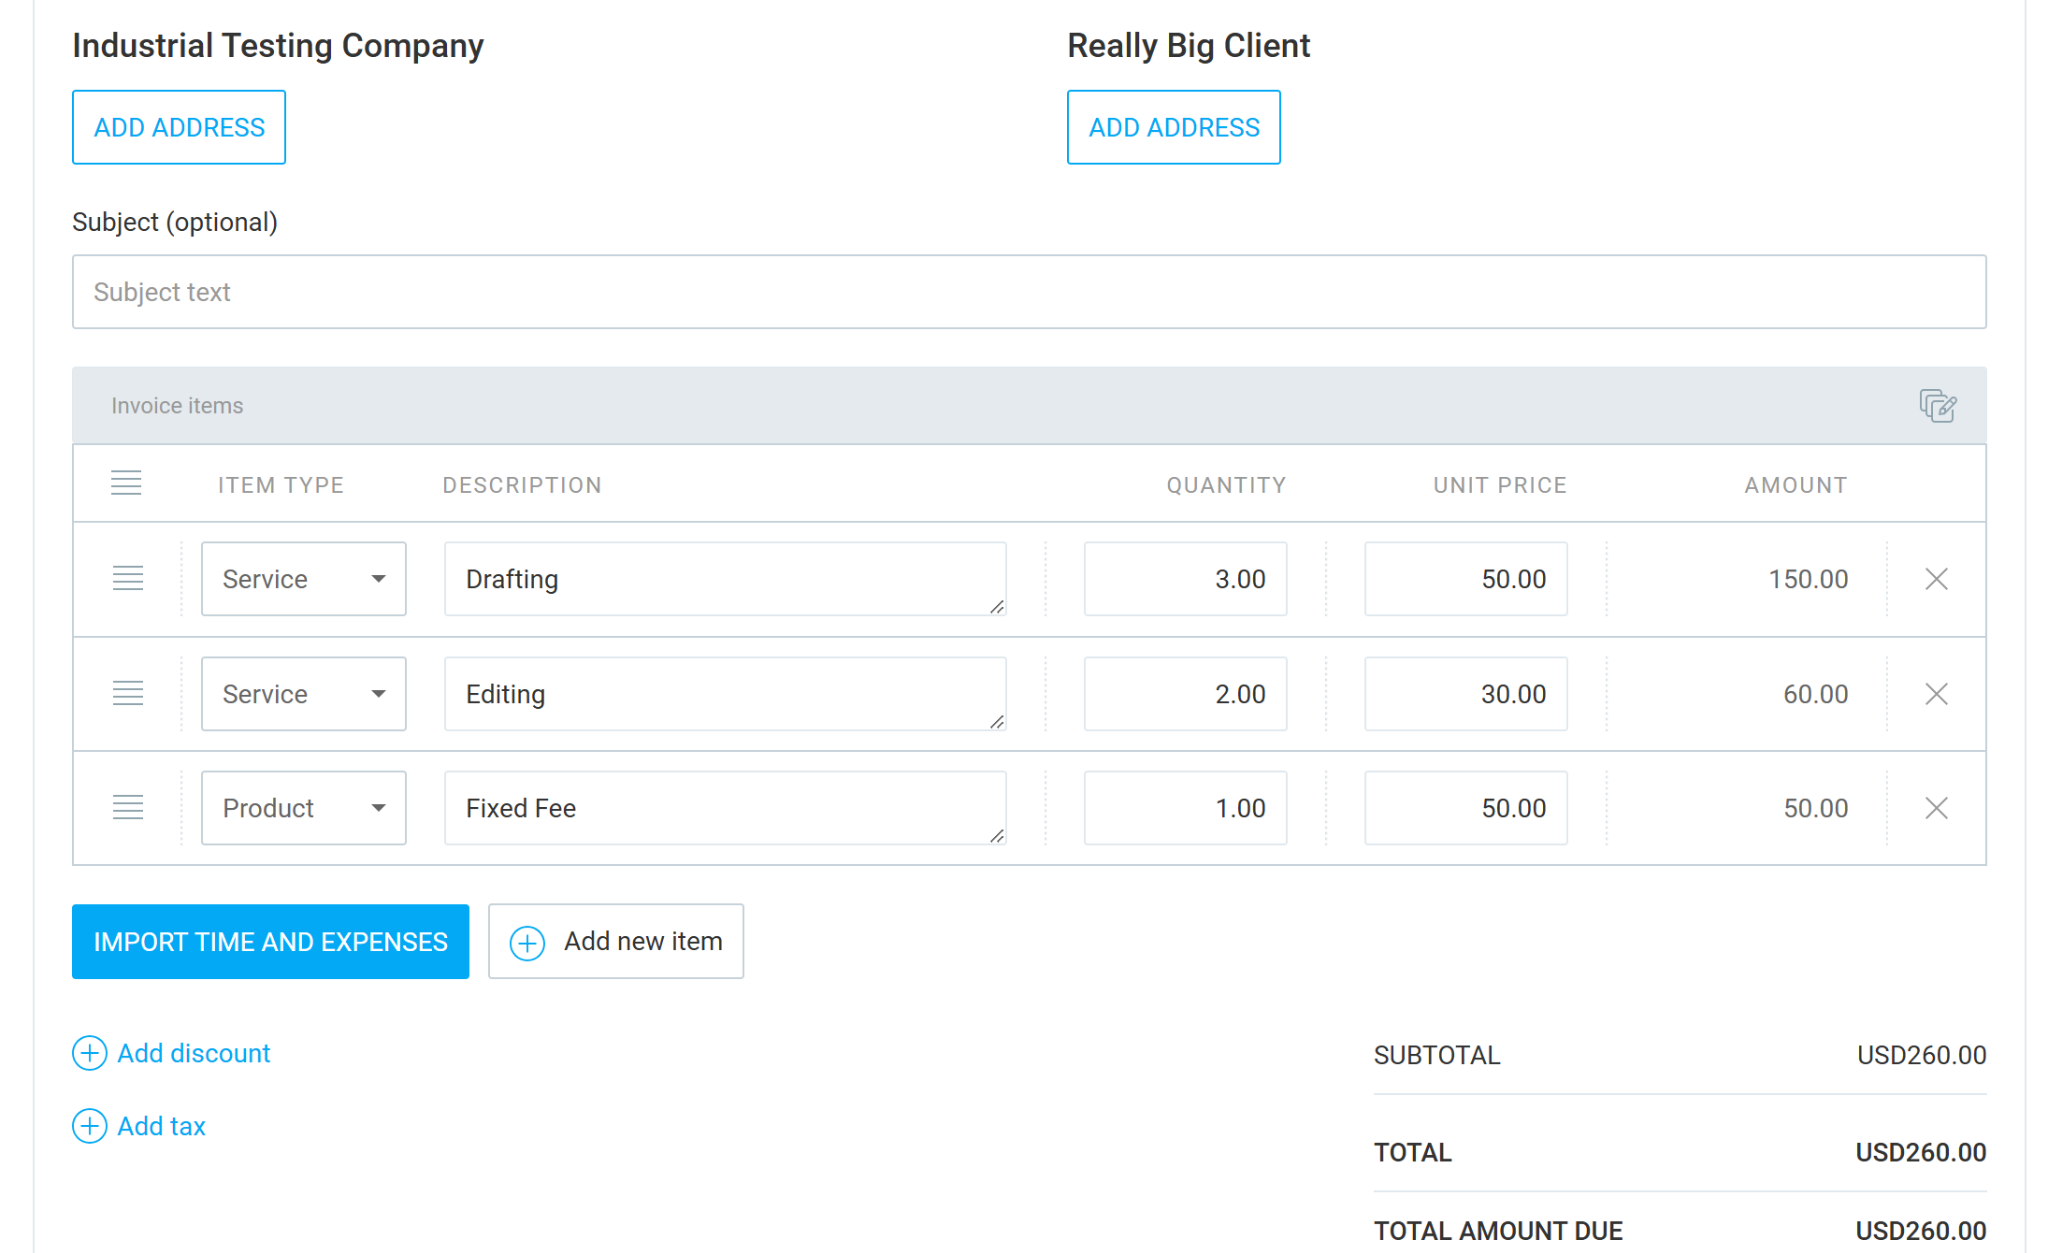
Task: Click the 150.00 amount in Drafting row
Action: tap(1808, 579)
